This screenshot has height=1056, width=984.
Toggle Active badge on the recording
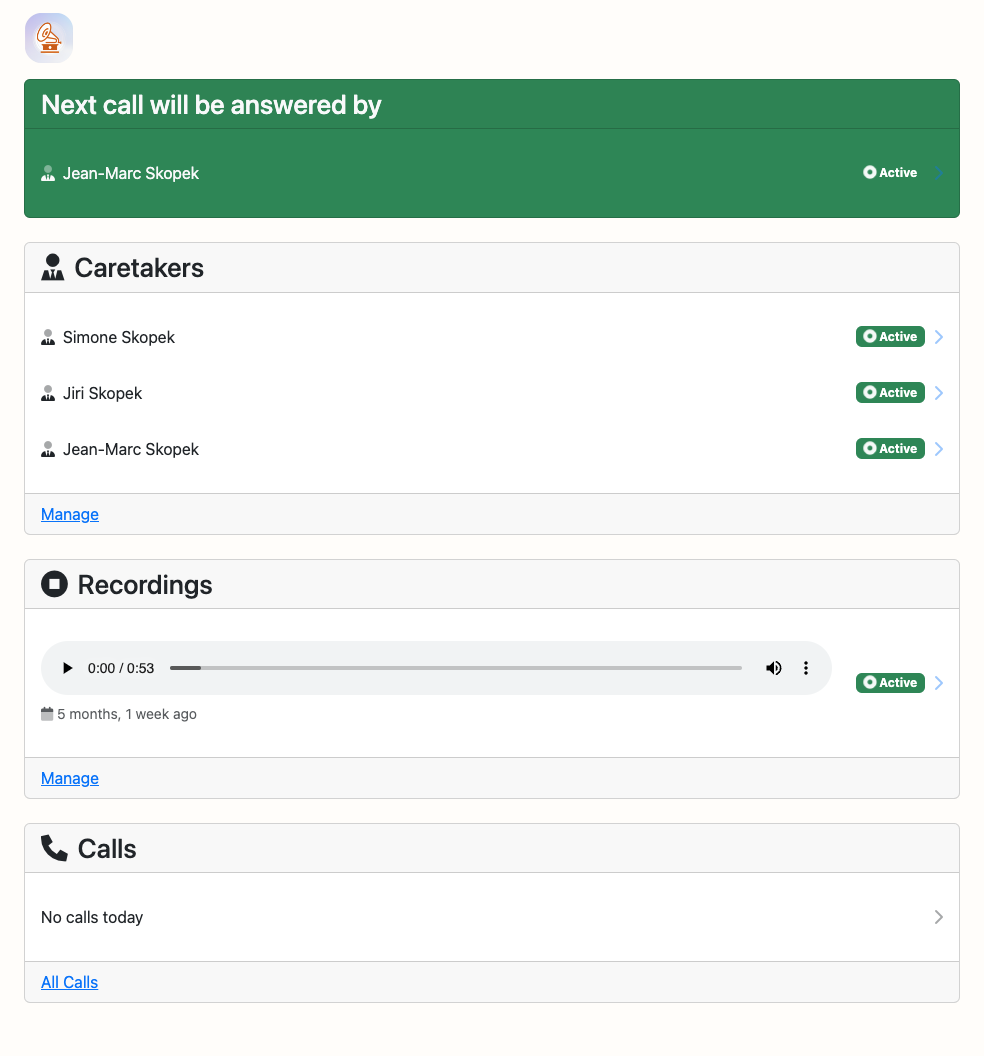coord(890,682)
